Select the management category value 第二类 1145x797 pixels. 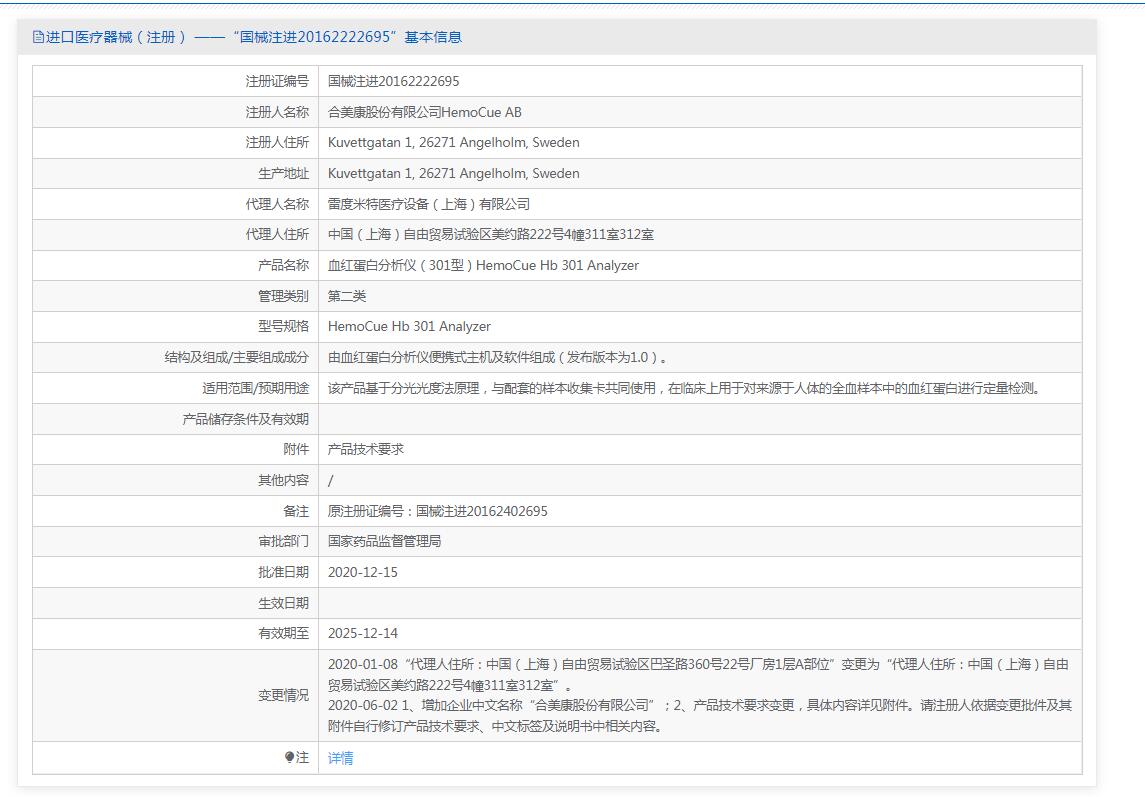347,296
